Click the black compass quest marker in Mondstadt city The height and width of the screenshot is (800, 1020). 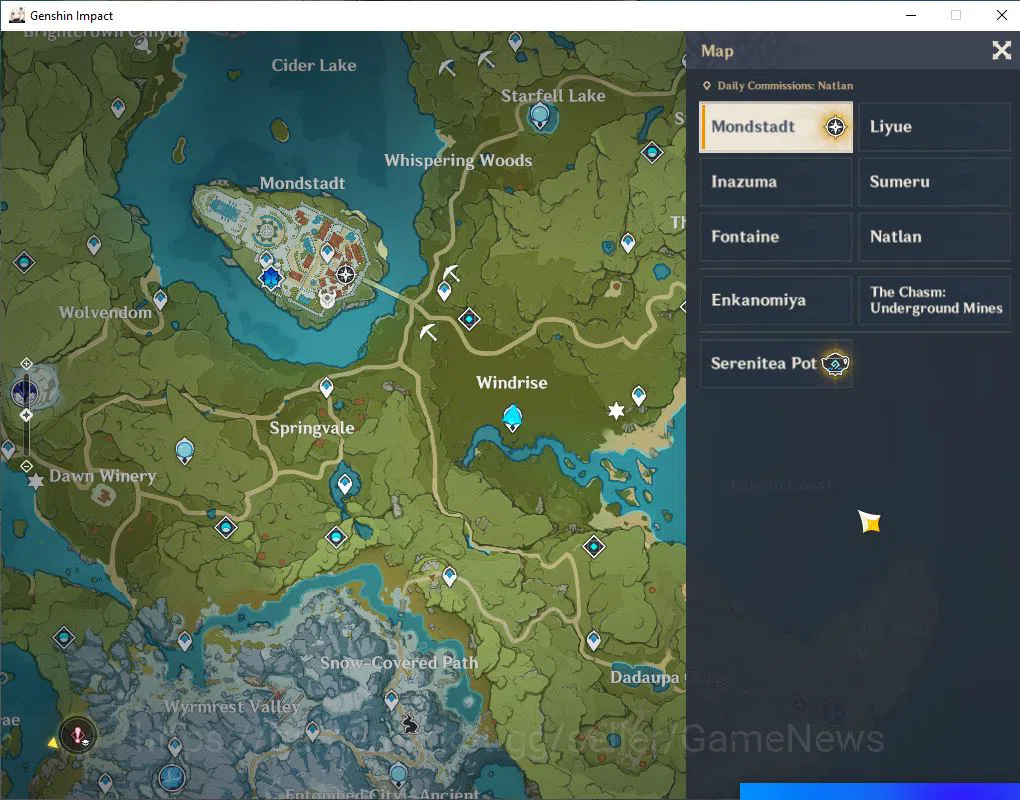(345, 274)
